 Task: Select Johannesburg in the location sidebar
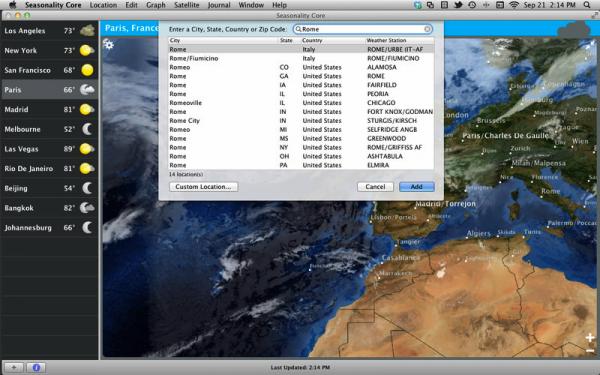coord(49,228)
